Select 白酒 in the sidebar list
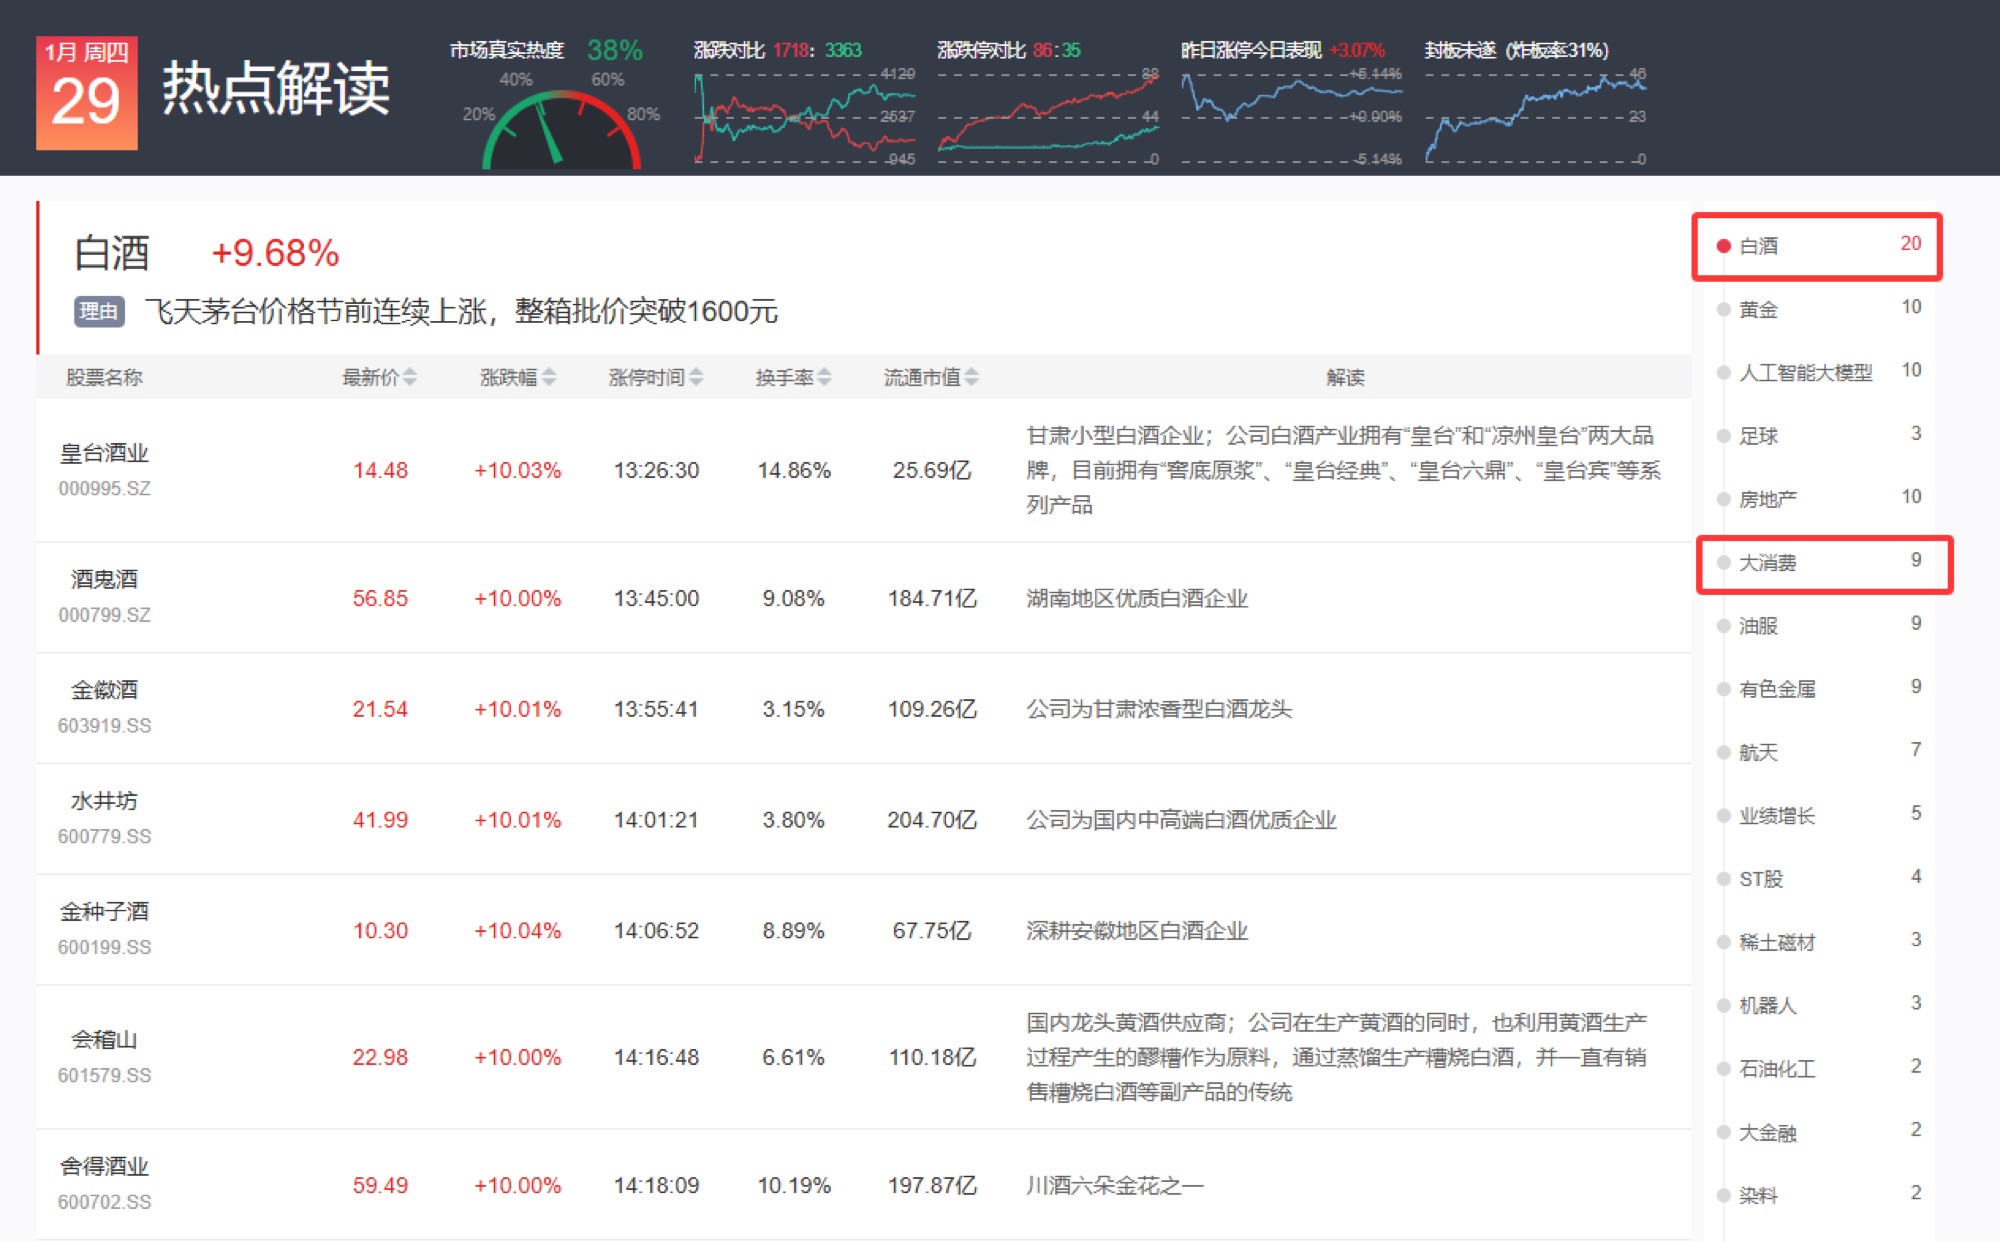The width and height of the screenshot is (2000, 1243). [1758, 246]
